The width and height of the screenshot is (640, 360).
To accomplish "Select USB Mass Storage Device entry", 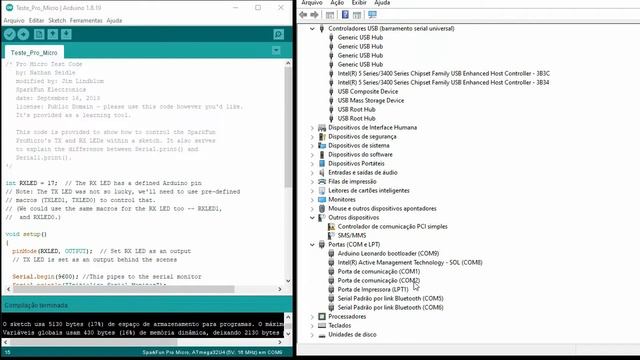I will point(371,100).
